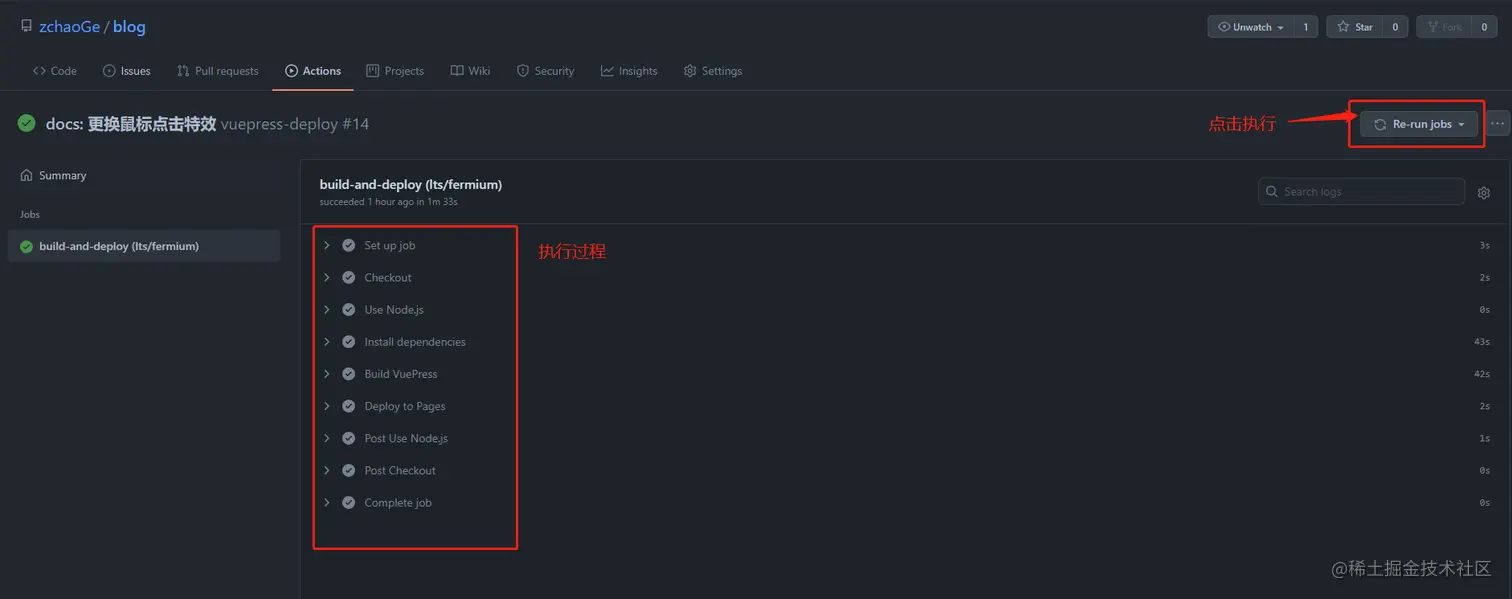Click the Deploy to Pages step label
This screenshot has height=599, width=1512.
coord(405,406)
